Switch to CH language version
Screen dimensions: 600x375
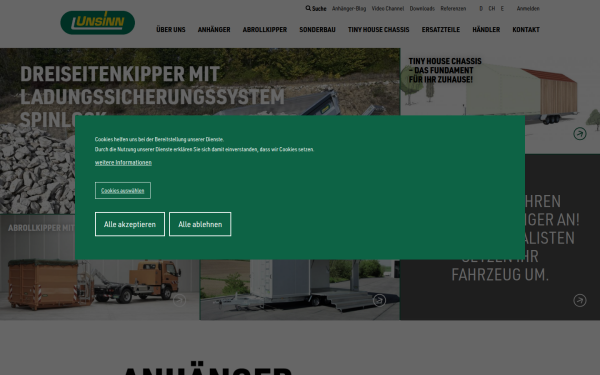pos(492,8)
